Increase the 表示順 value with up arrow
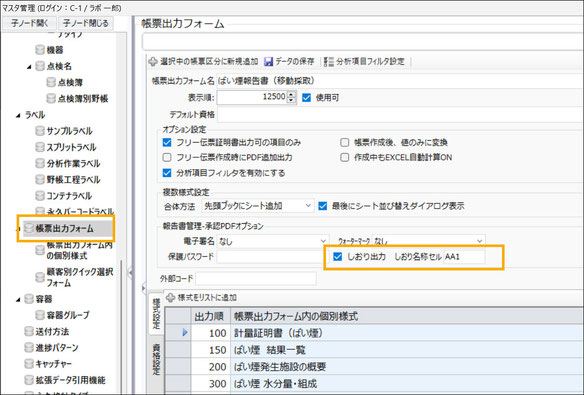 [x=292, y=94]
